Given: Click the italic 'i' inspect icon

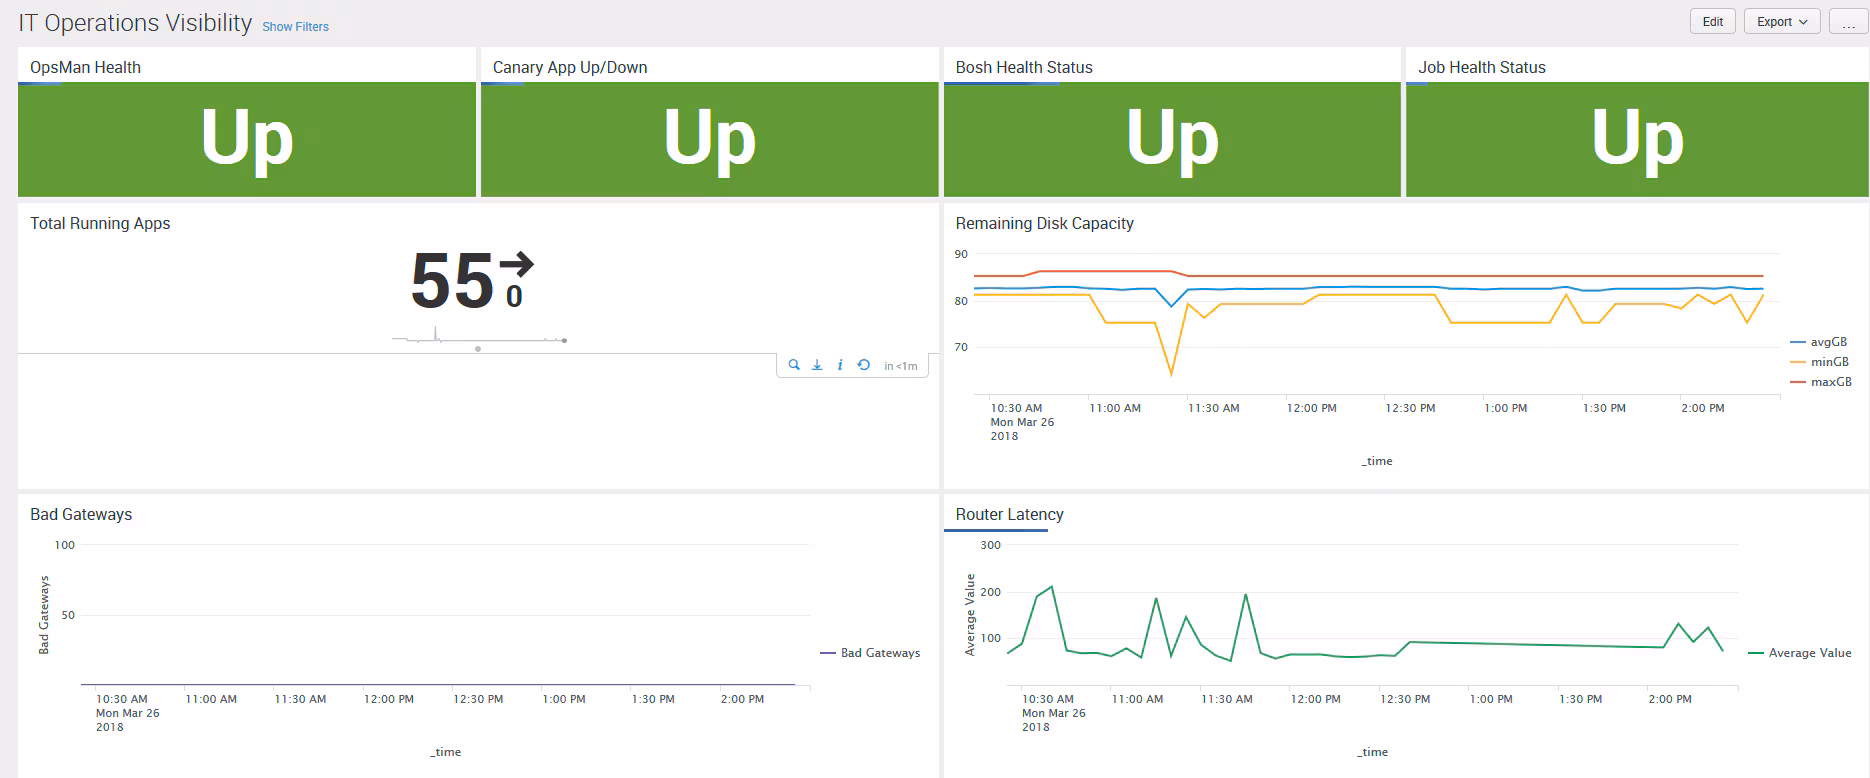Looking at the screenshot, I should 840,366.
